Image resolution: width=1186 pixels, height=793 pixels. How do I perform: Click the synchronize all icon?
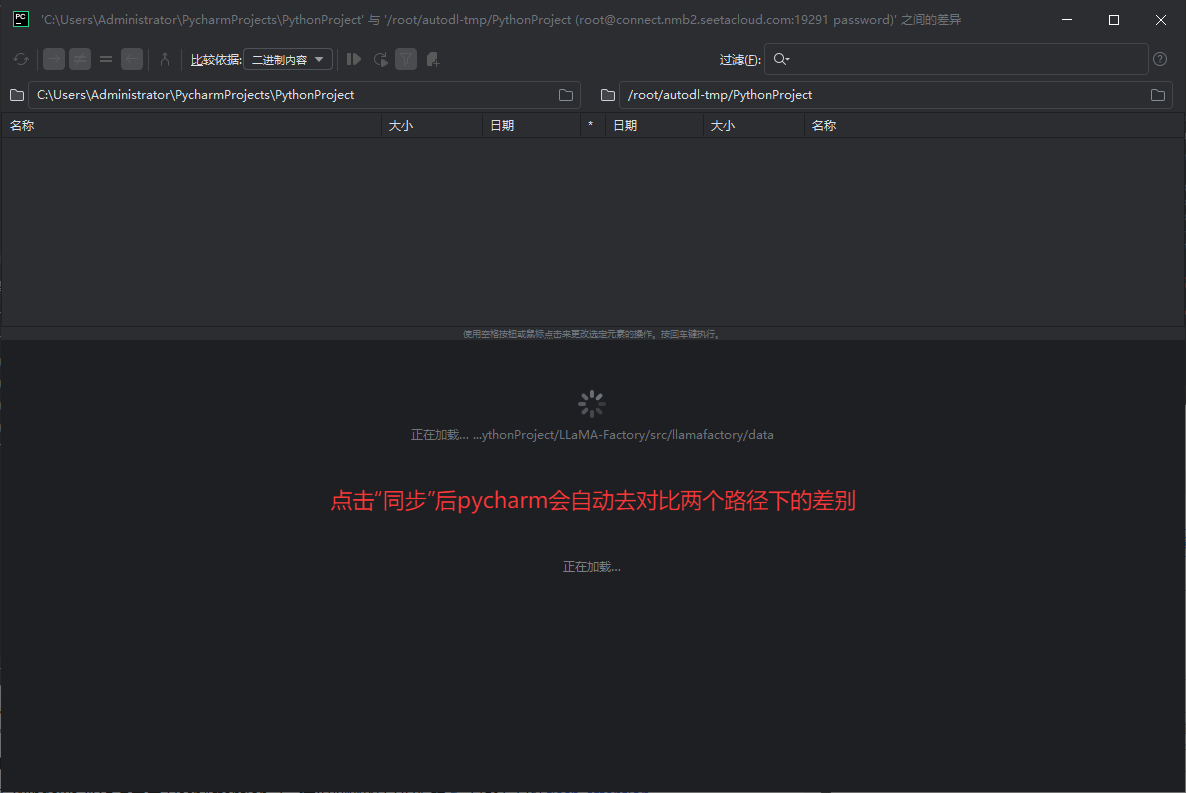tap(380, 59)
